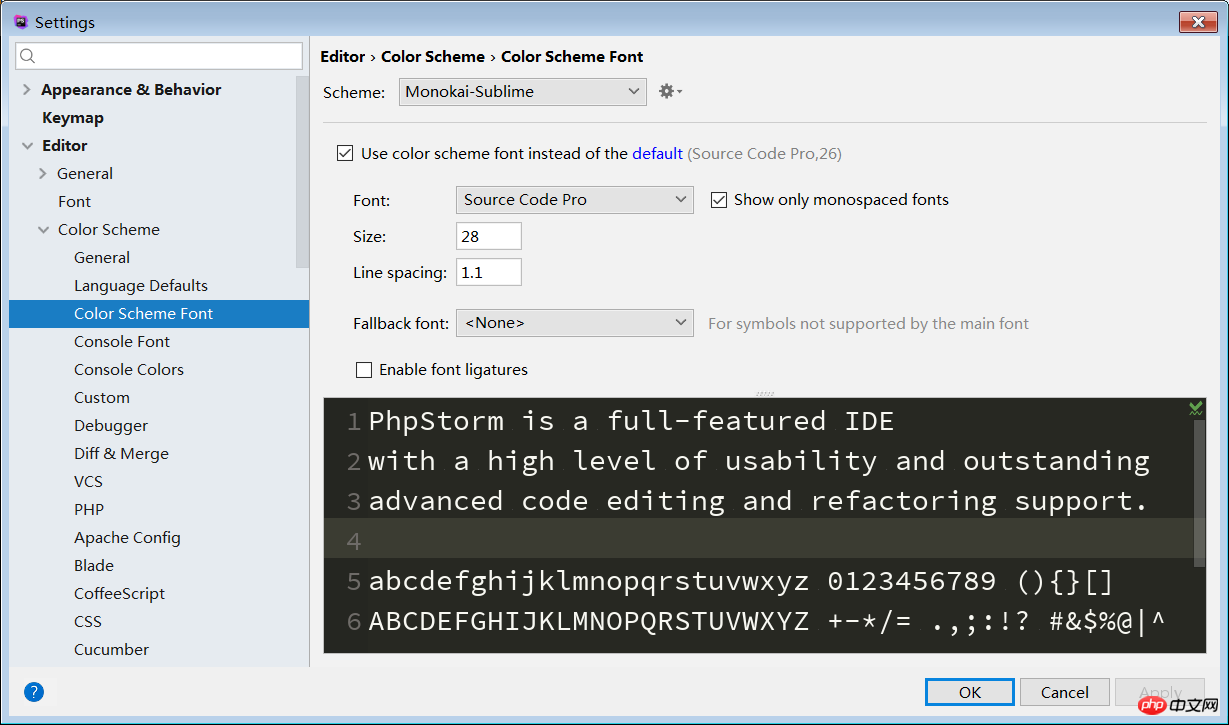Enable font ligatures checkbox

tap(364, 370)
